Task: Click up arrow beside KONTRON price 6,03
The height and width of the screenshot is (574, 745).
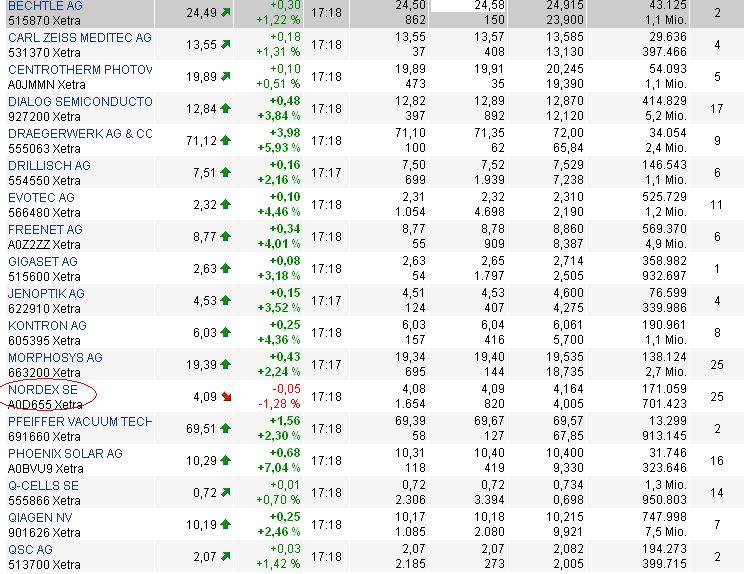Action: click(226, 332)
